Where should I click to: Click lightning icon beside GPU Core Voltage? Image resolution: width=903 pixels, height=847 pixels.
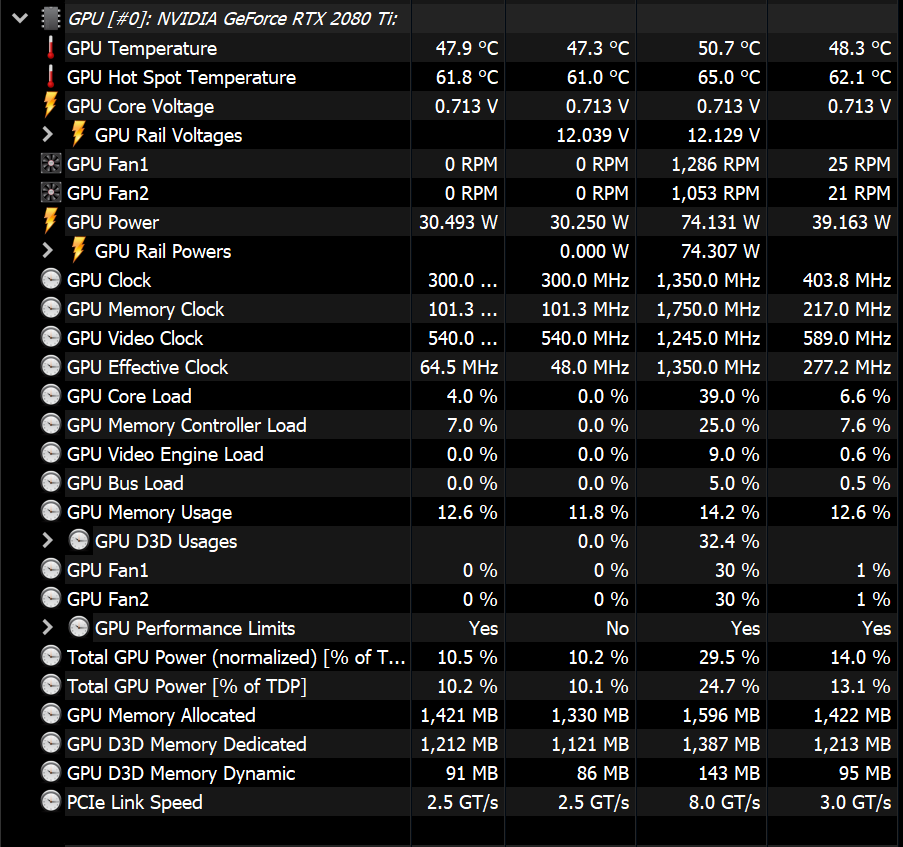(x=51, y=105)
